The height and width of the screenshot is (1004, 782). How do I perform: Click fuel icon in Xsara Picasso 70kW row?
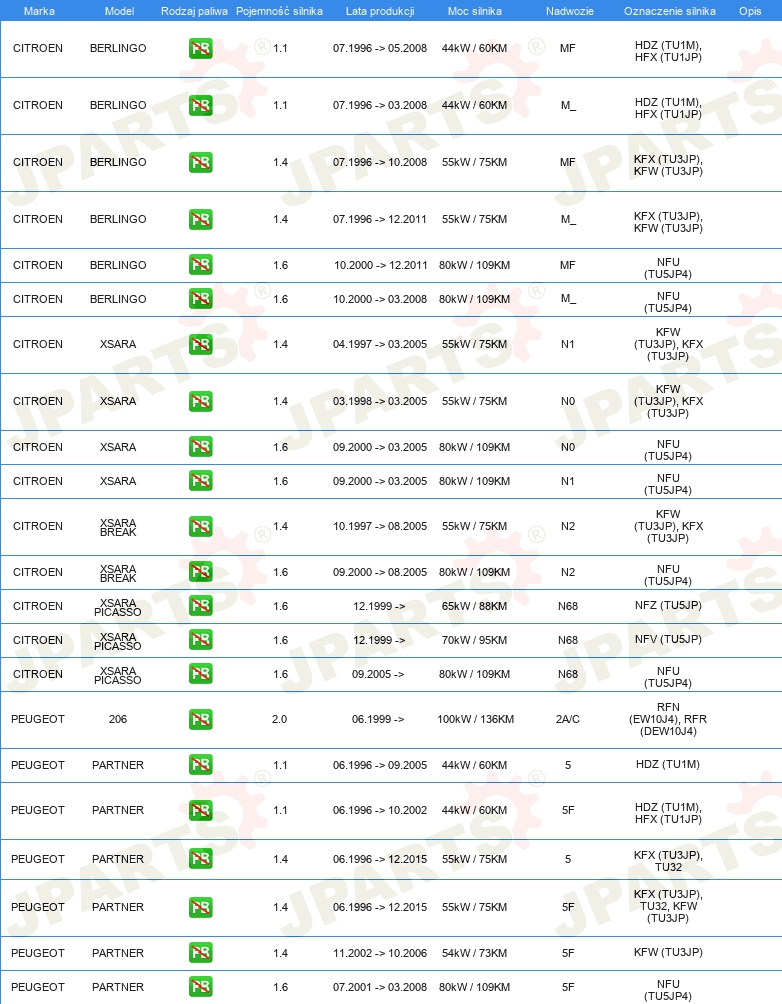[x=200, y=639]
